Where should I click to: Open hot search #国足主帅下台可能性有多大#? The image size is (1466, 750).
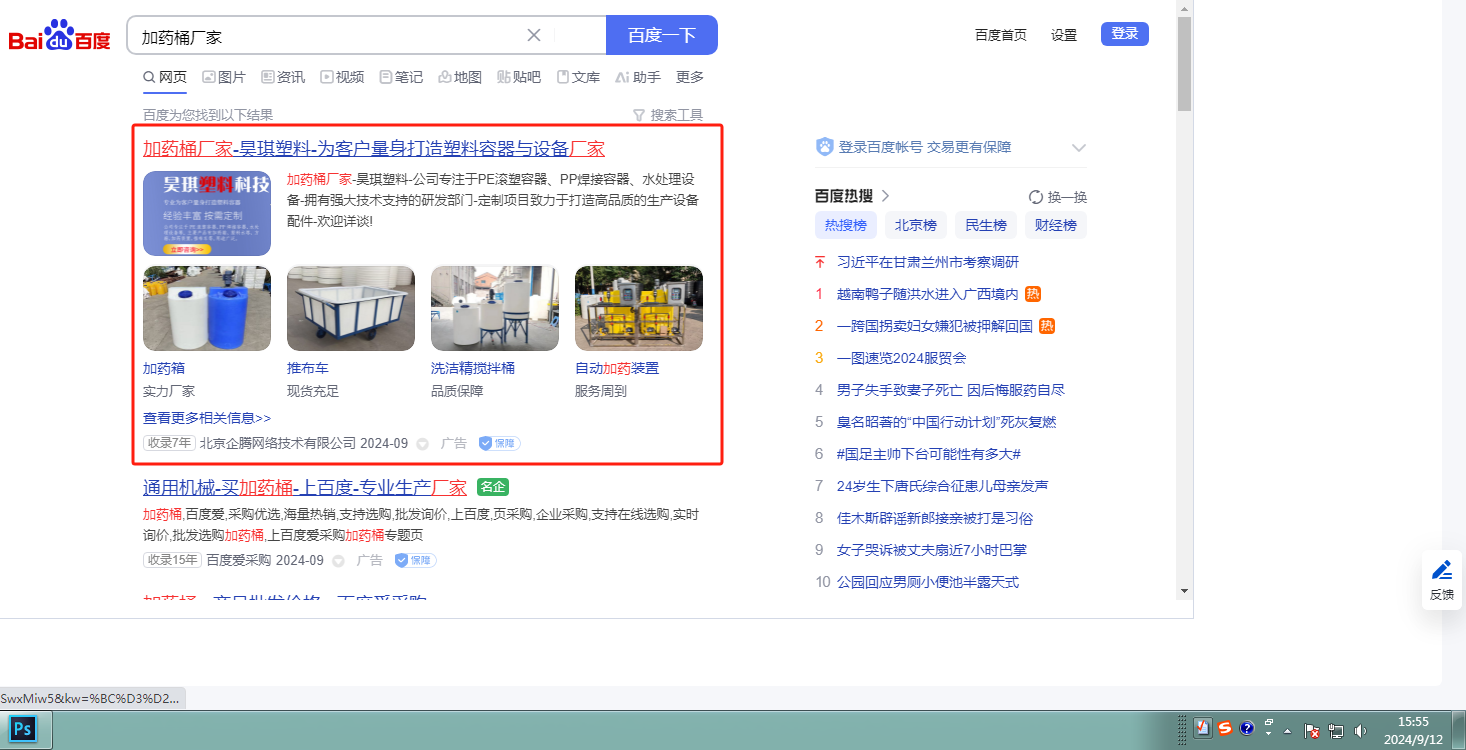coord(929,454)
